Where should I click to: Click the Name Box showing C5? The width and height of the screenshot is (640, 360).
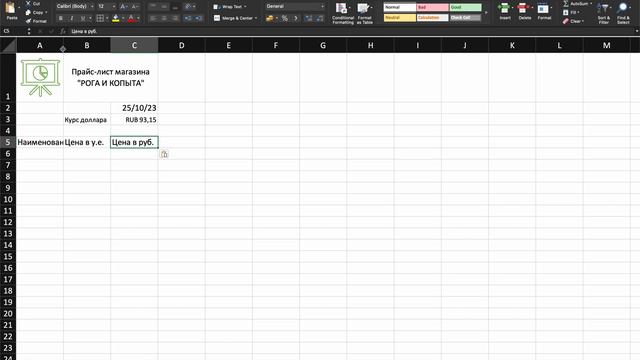pyautogui.click(x=14, y=31)
